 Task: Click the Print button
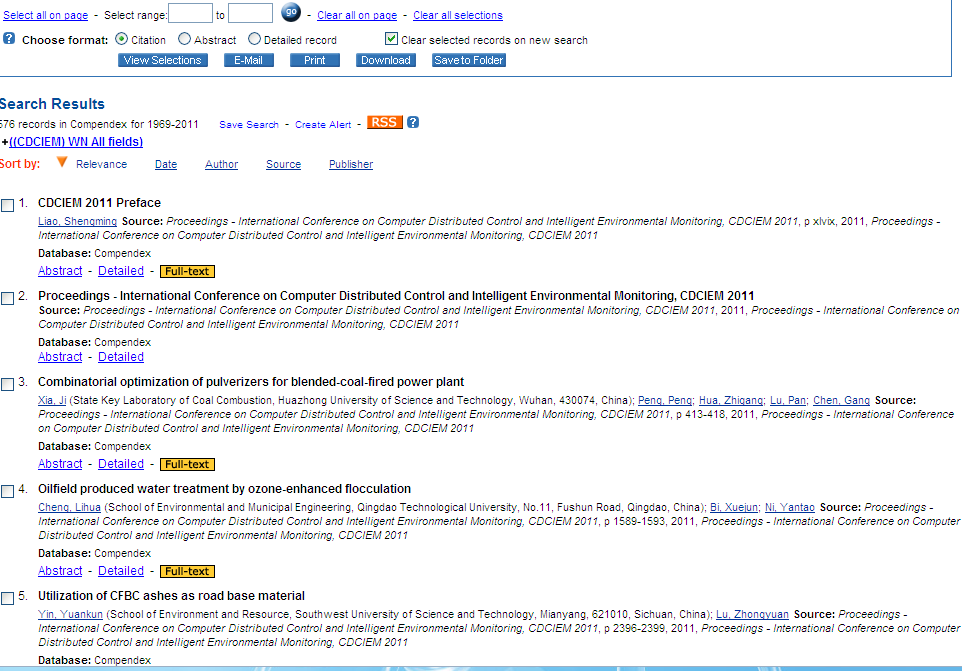315,60
